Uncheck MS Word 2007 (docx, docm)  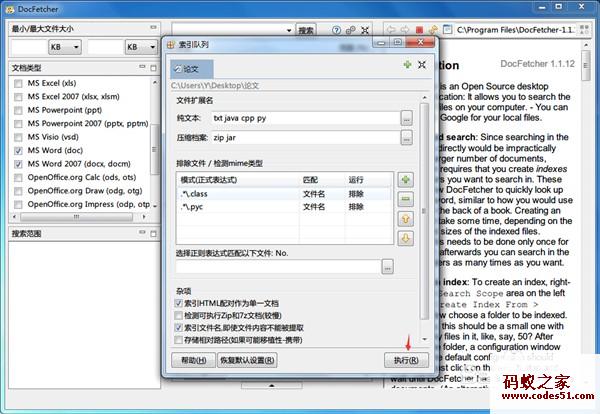pos(18,164)
